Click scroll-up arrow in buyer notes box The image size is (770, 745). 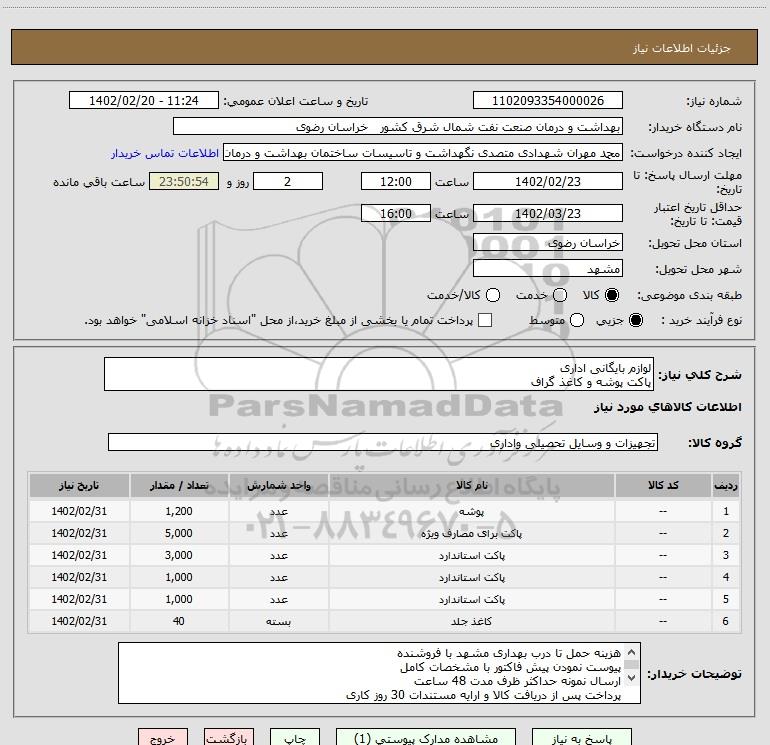[x=632, y=652]
